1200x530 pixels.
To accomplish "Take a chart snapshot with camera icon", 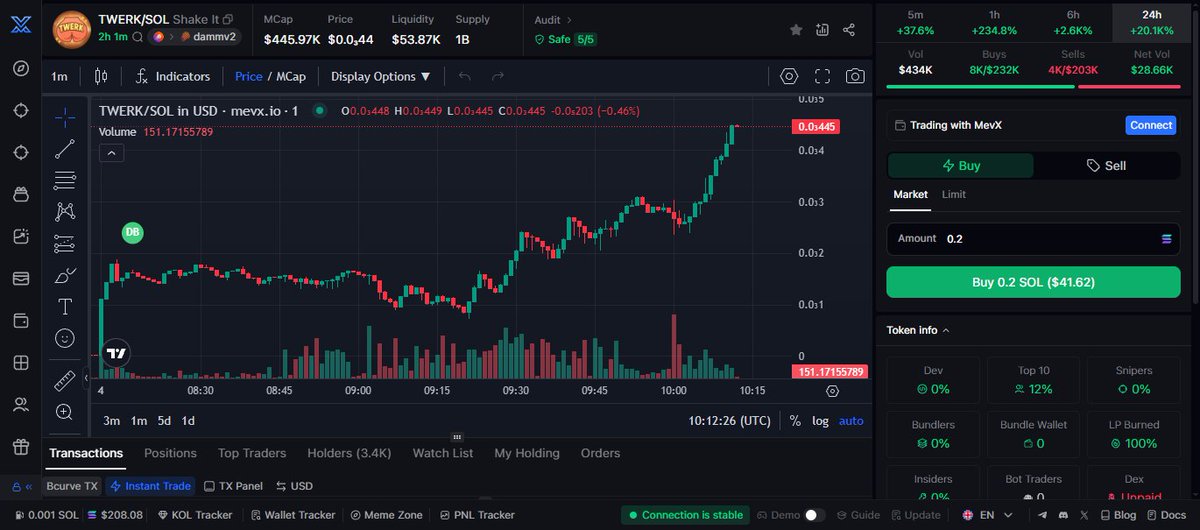I will pos(855,76).
